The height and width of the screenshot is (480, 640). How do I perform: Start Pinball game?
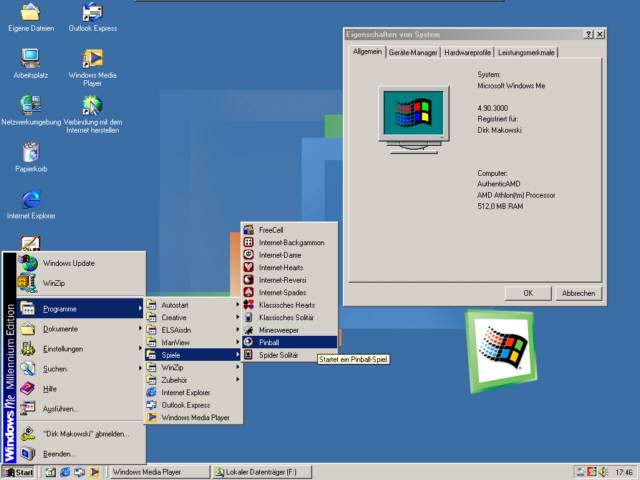(290, 342)
